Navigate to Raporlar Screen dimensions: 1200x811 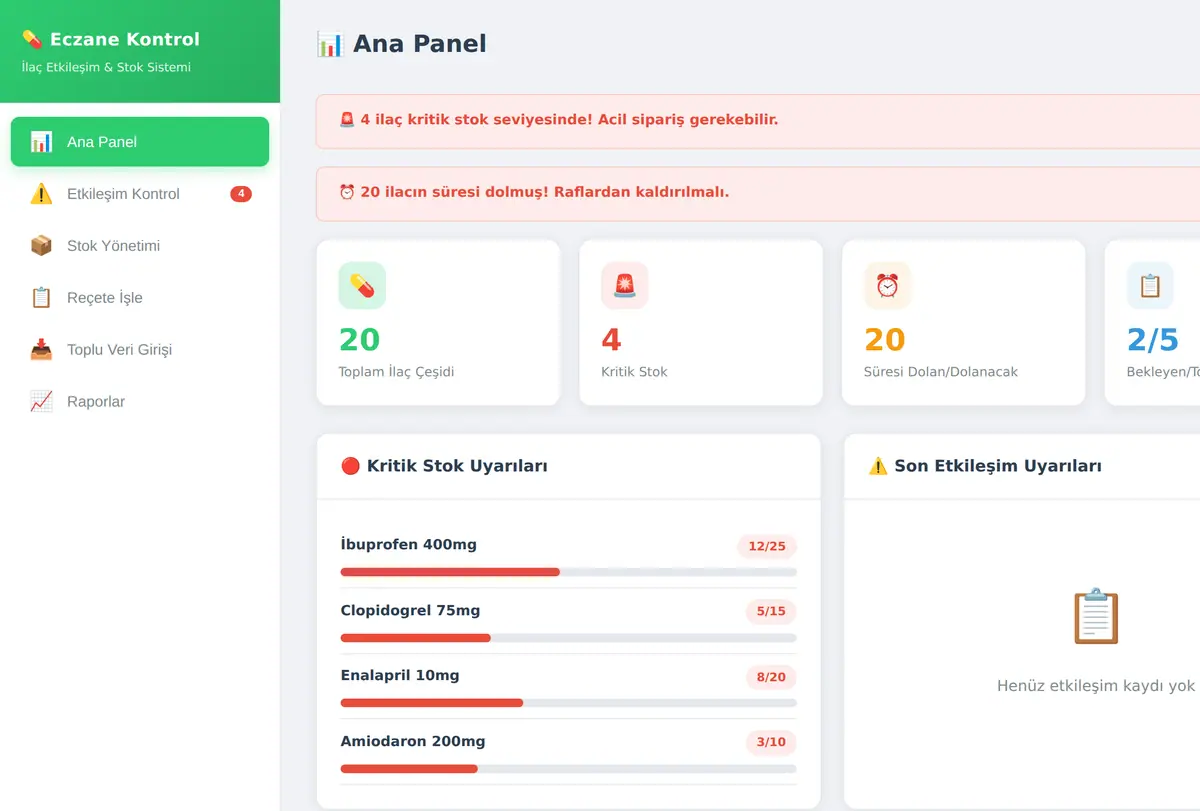coord(140,402)
